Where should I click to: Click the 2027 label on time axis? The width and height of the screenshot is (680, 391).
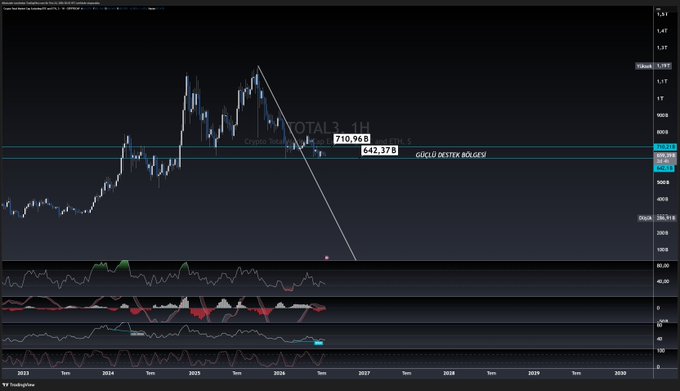(364, 373)
